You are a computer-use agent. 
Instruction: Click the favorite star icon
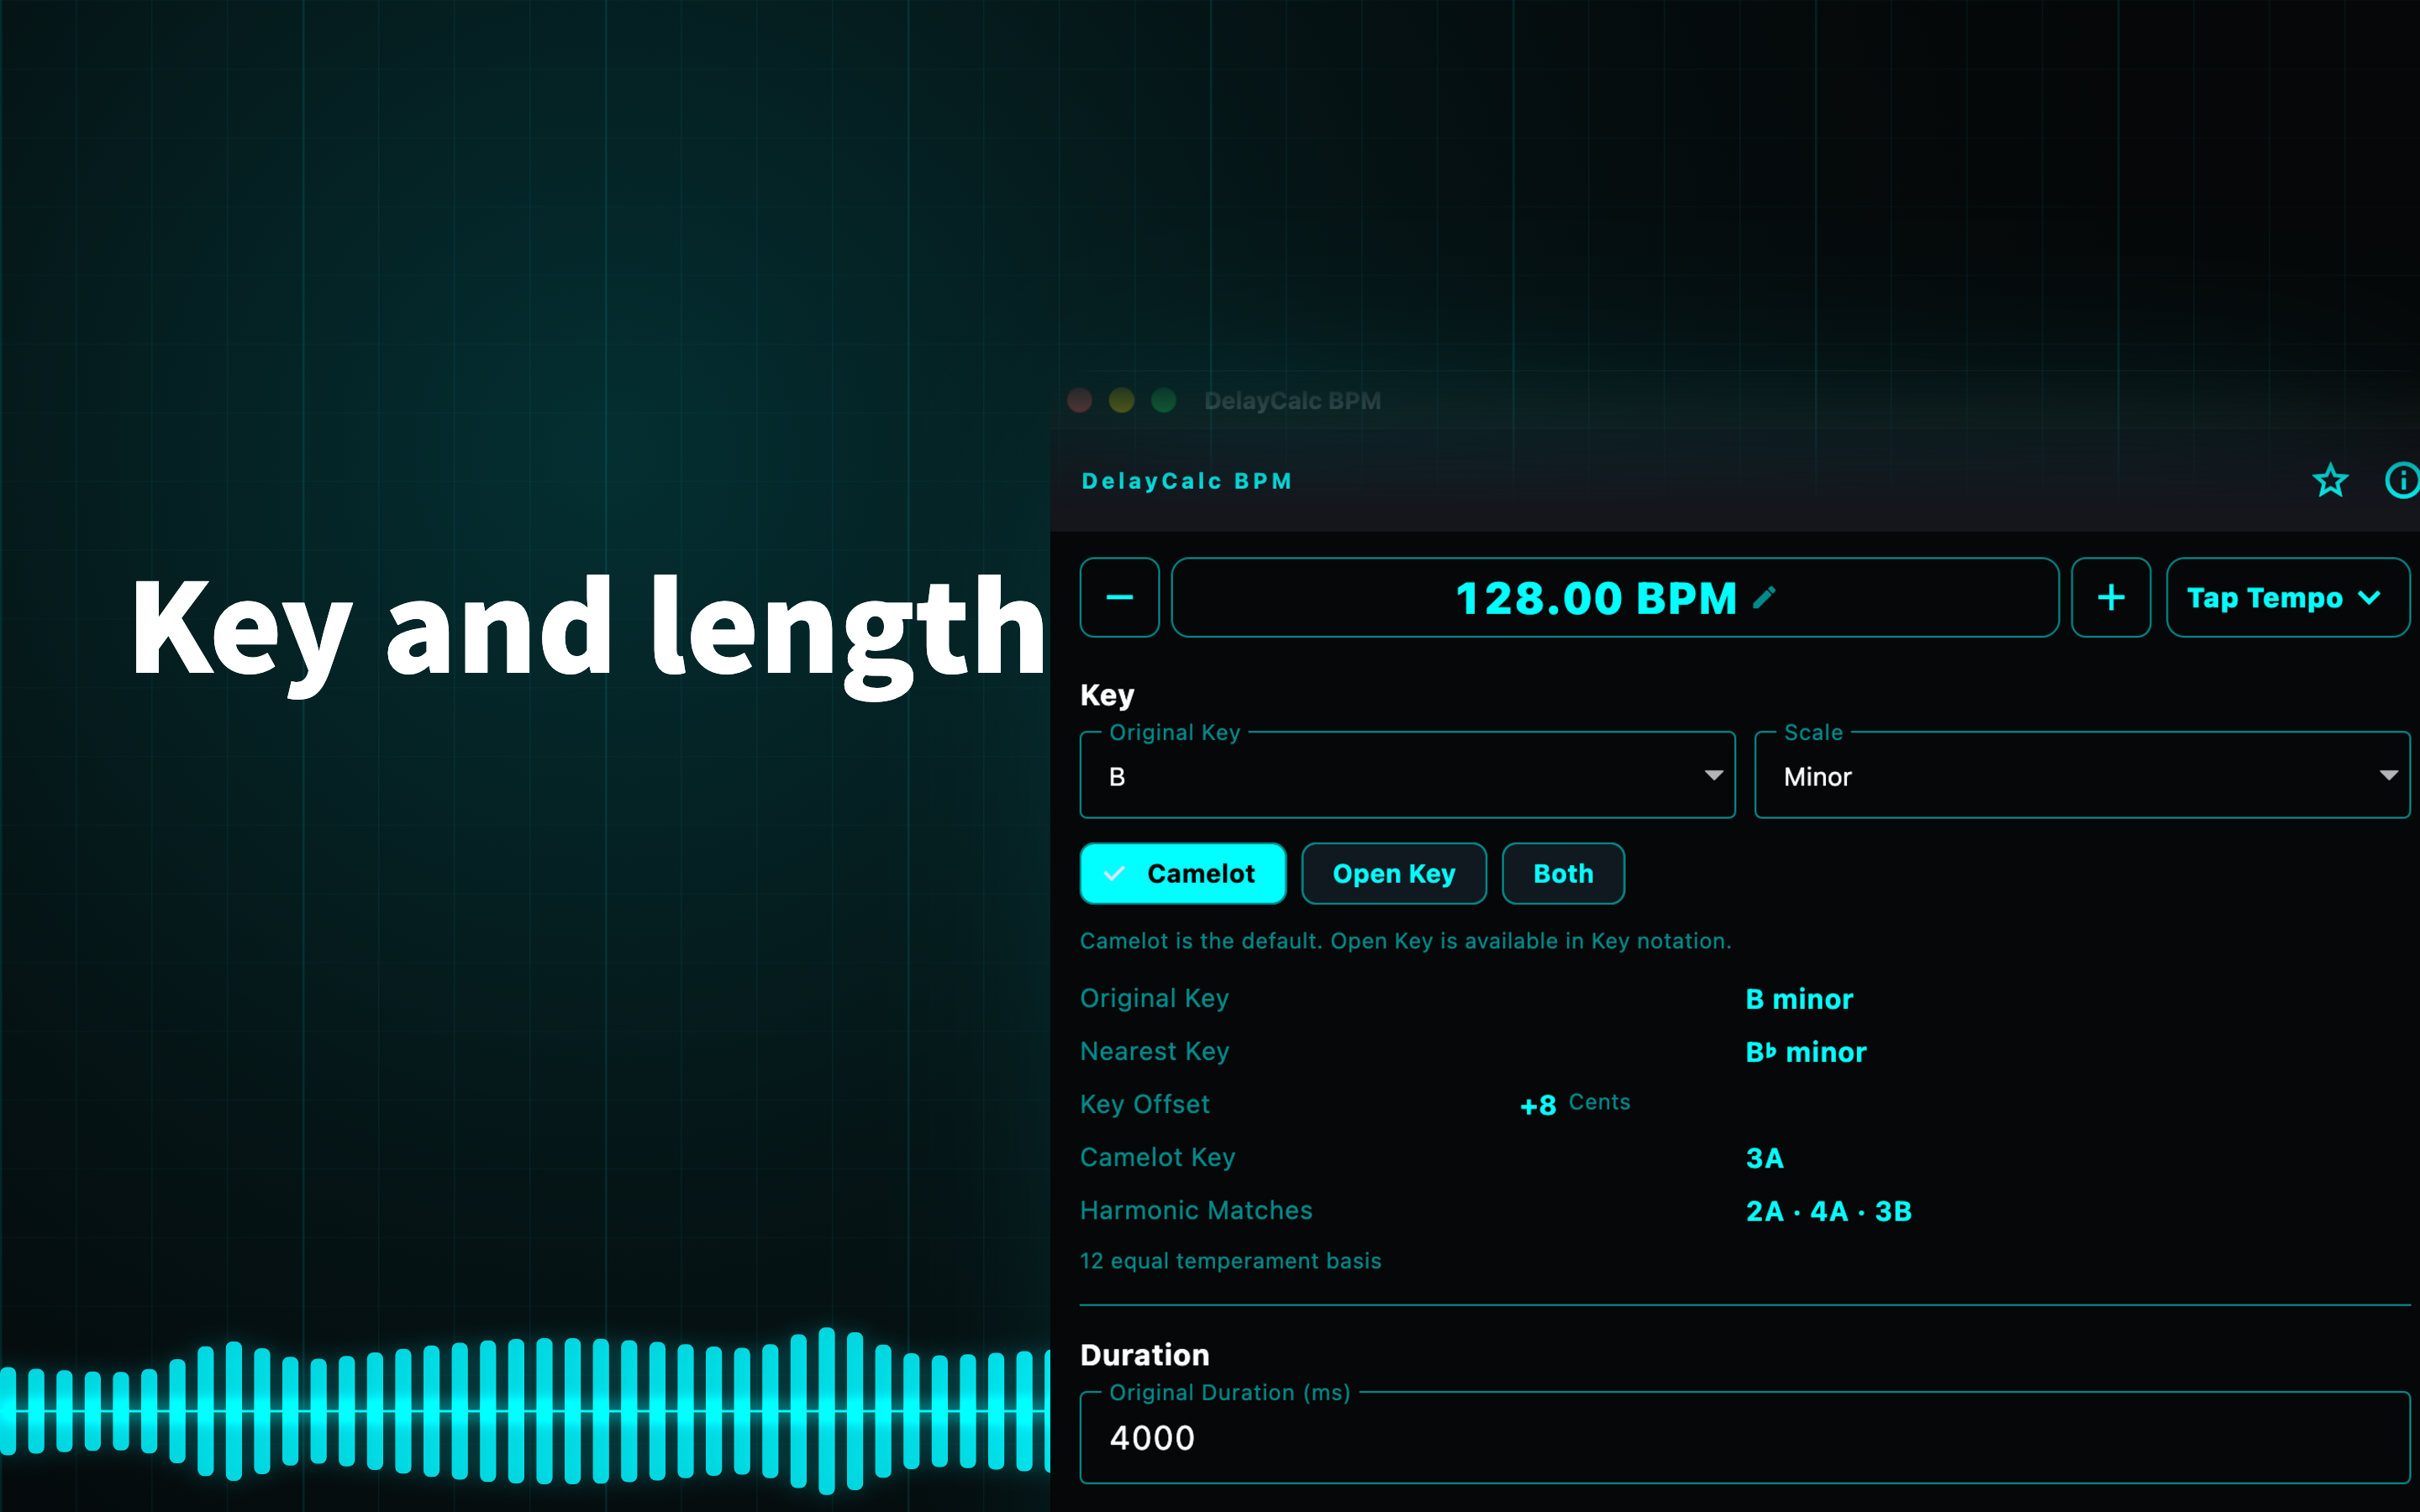pyautogui.click(x=2330, y=481)
